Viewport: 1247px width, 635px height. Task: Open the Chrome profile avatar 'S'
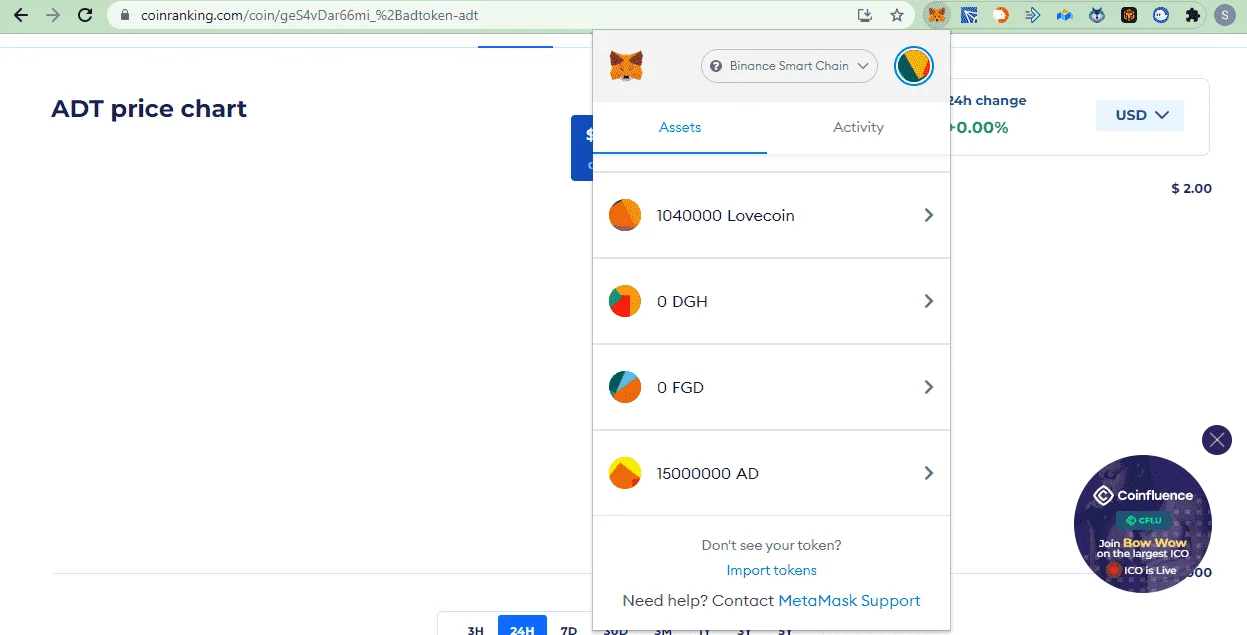(1225, 15)
